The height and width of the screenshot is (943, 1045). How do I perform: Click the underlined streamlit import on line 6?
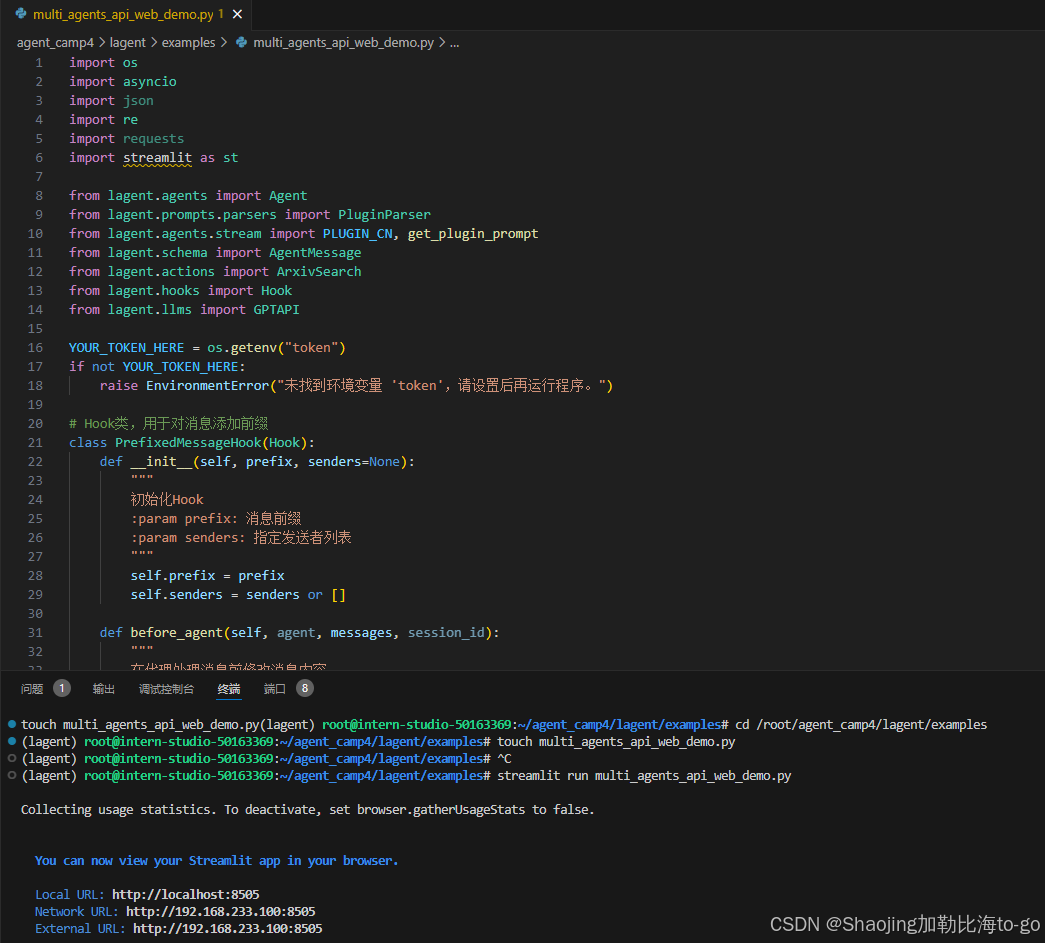click(157, 158)
